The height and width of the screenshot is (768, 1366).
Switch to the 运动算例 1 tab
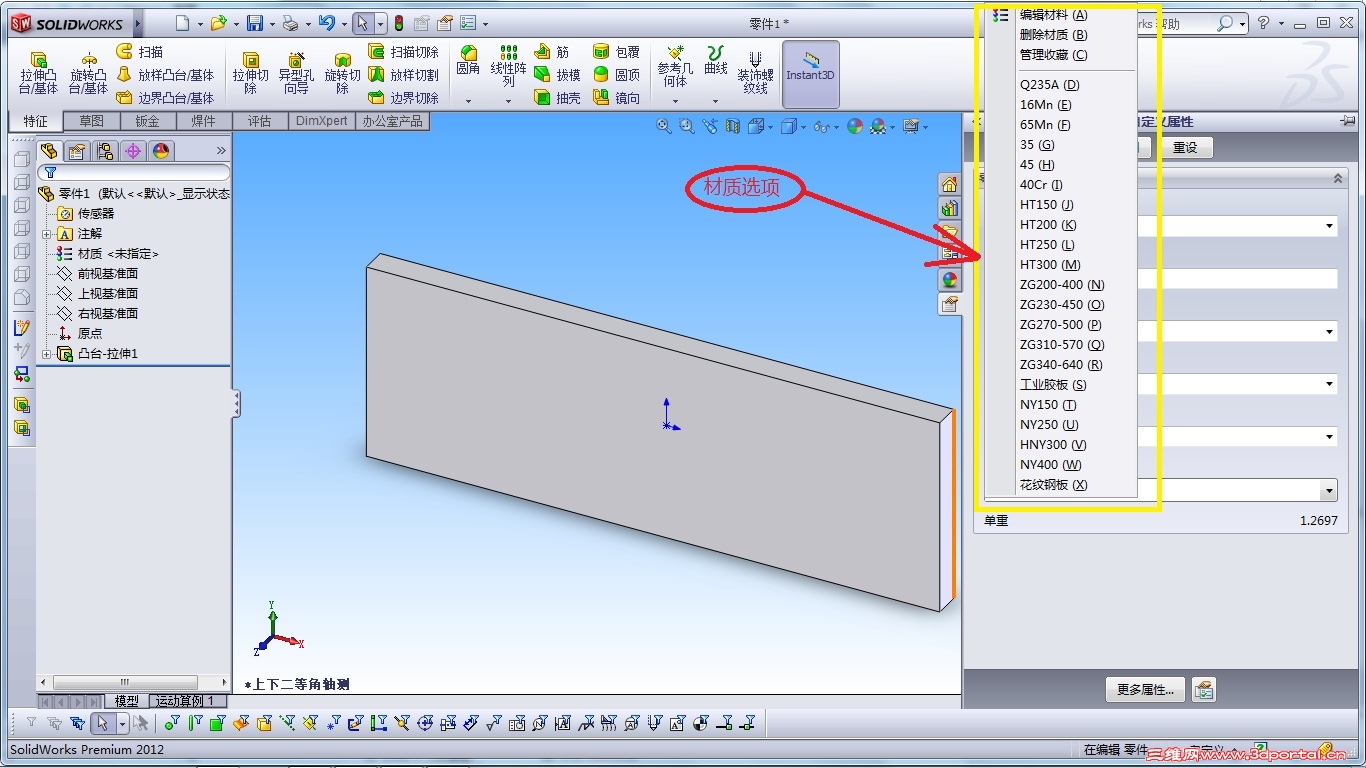click(x=187, y=701)
